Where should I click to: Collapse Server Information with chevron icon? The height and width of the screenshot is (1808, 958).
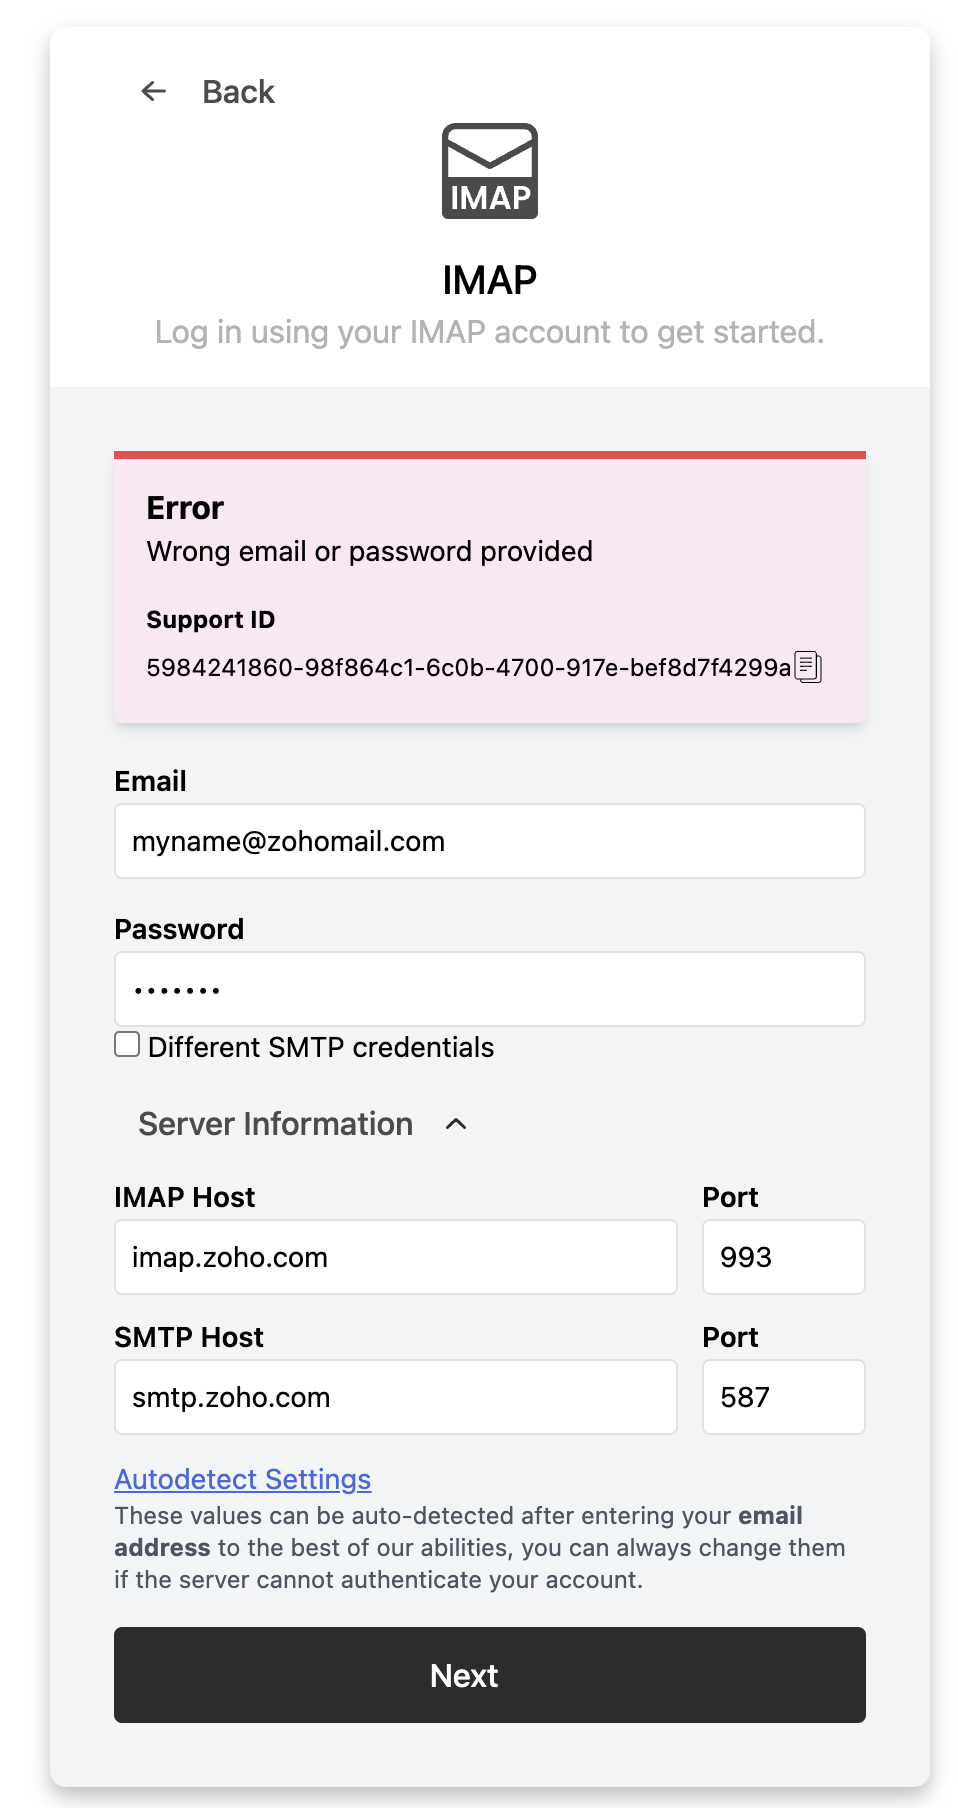[x=456, y=1124]
